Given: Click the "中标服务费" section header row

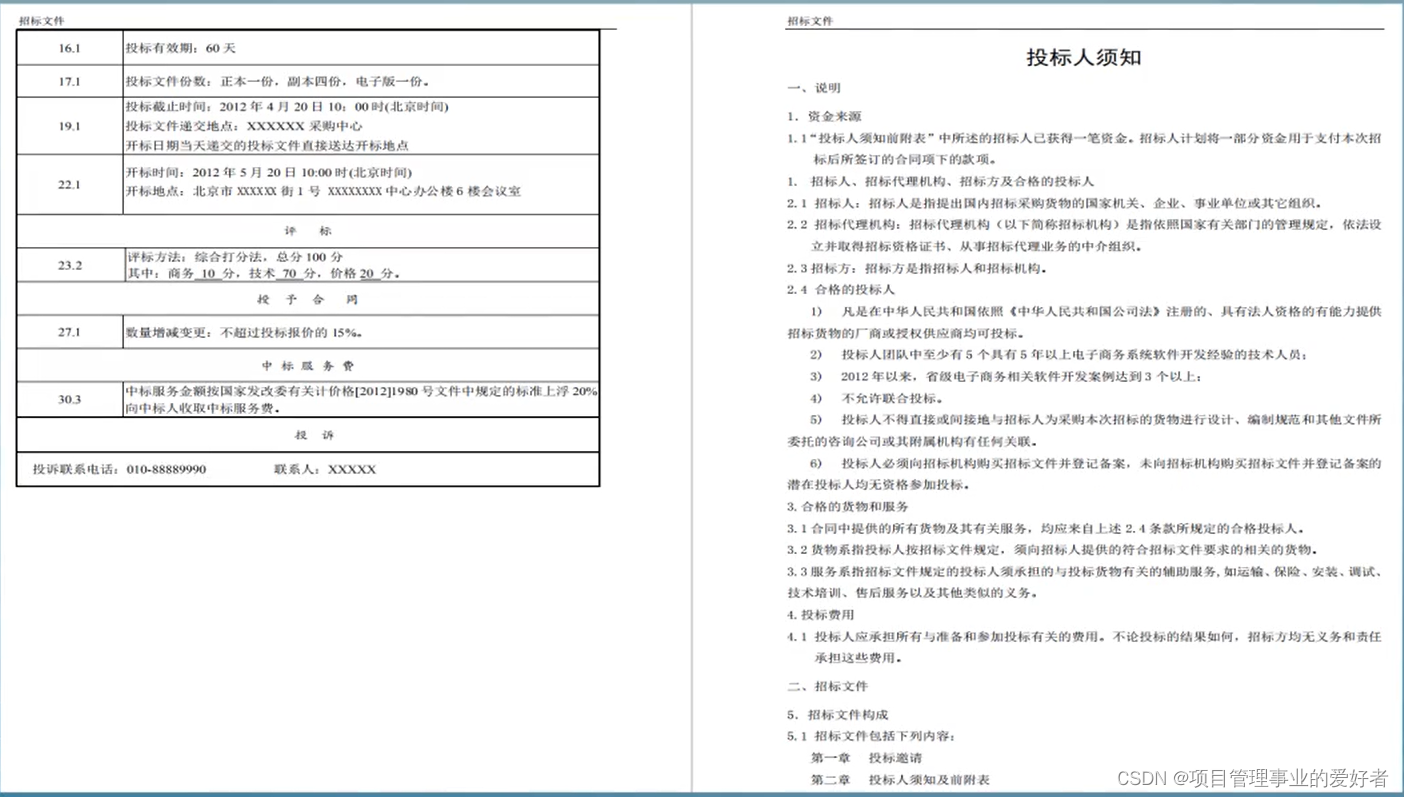Looking at the screenshot, I should tap(308, 365).
